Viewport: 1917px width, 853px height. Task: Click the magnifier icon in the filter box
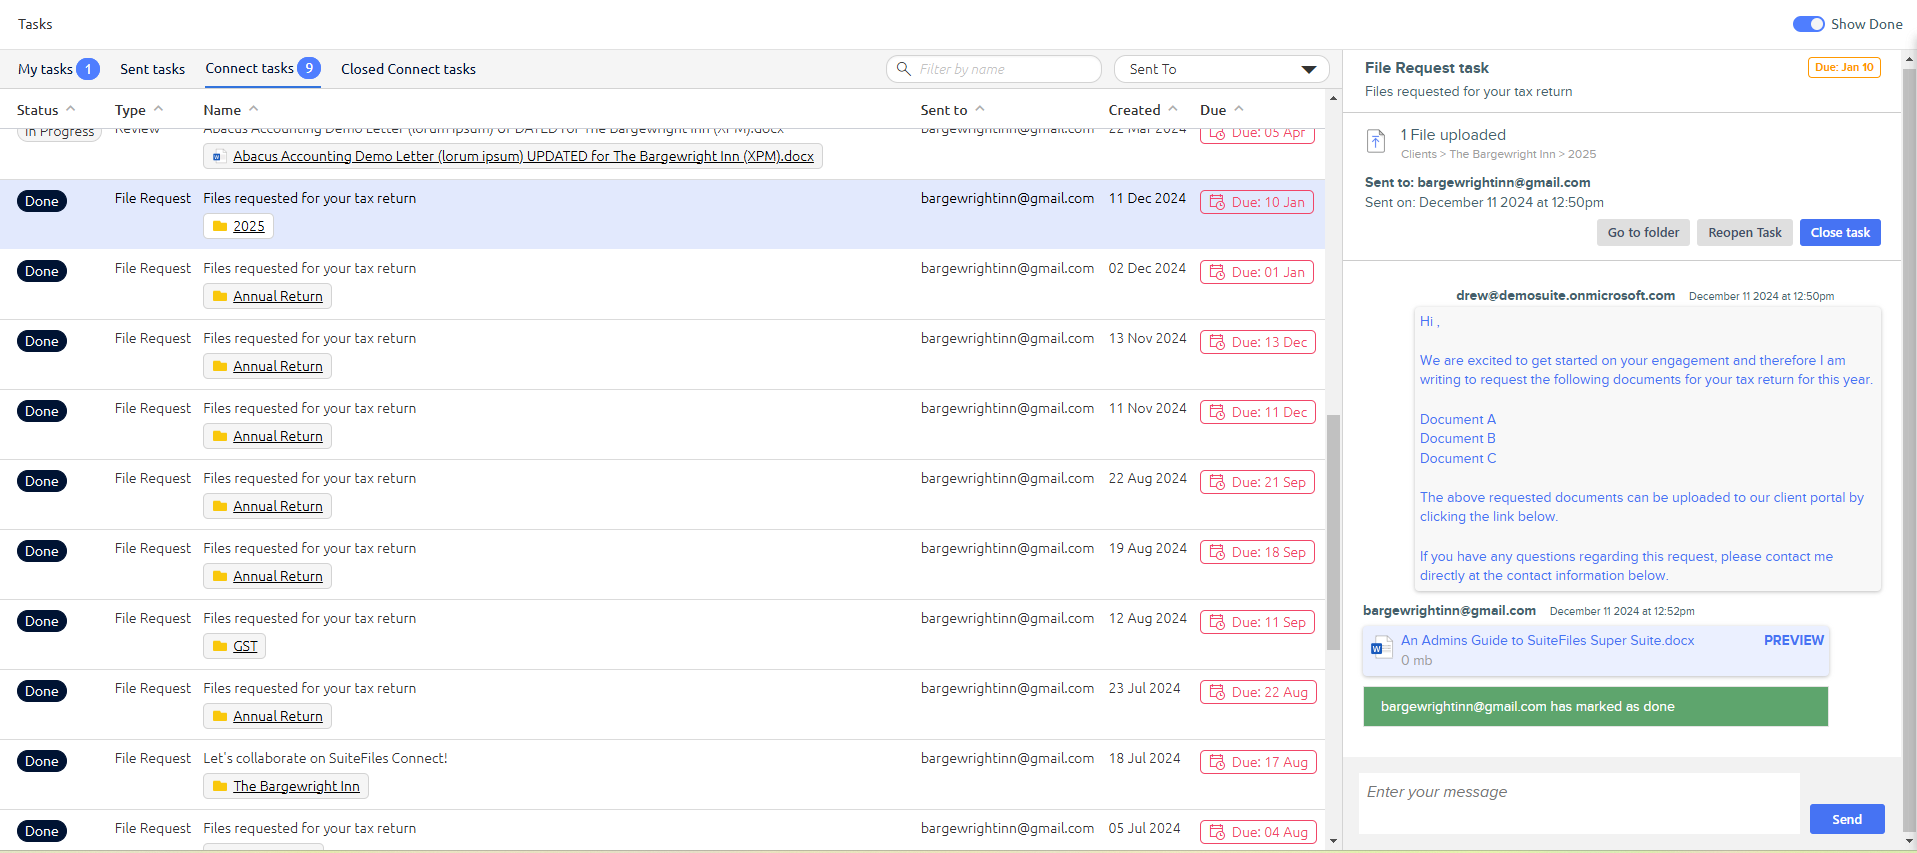(x=904, y=69)
